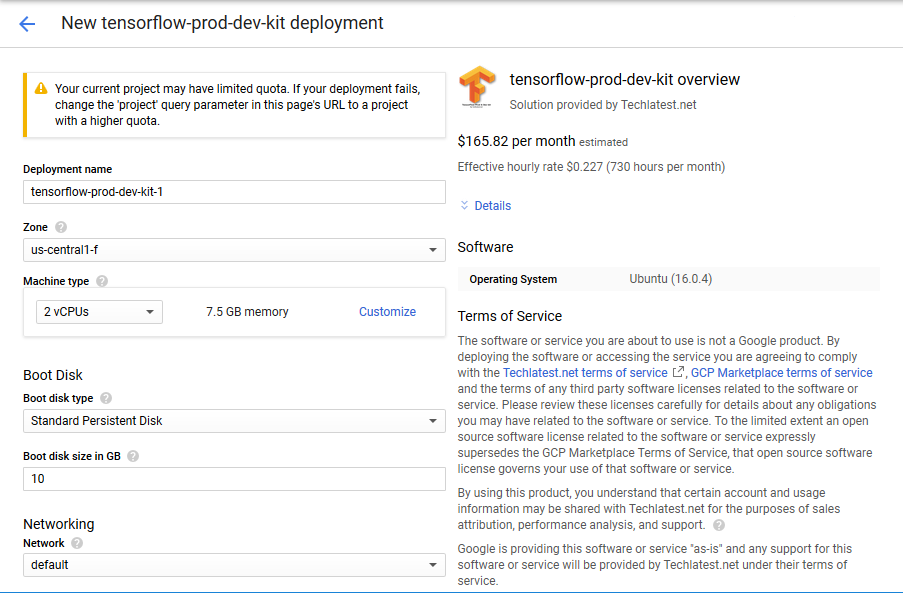This screenshot has height=594, width=903.
Task: Open the Network help question mark icon
Action: pos(77,543)
